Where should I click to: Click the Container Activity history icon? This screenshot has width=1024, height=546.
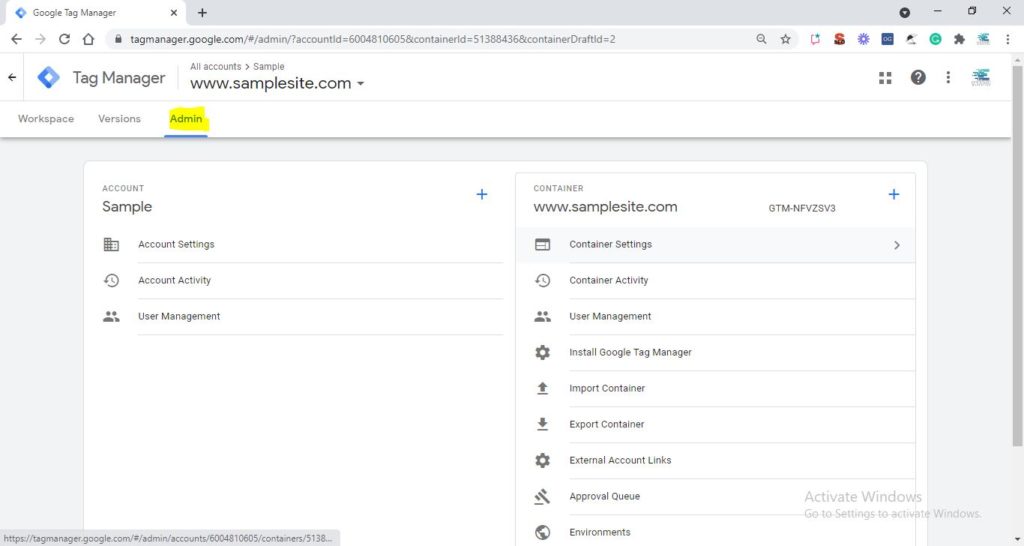point(543,280)
